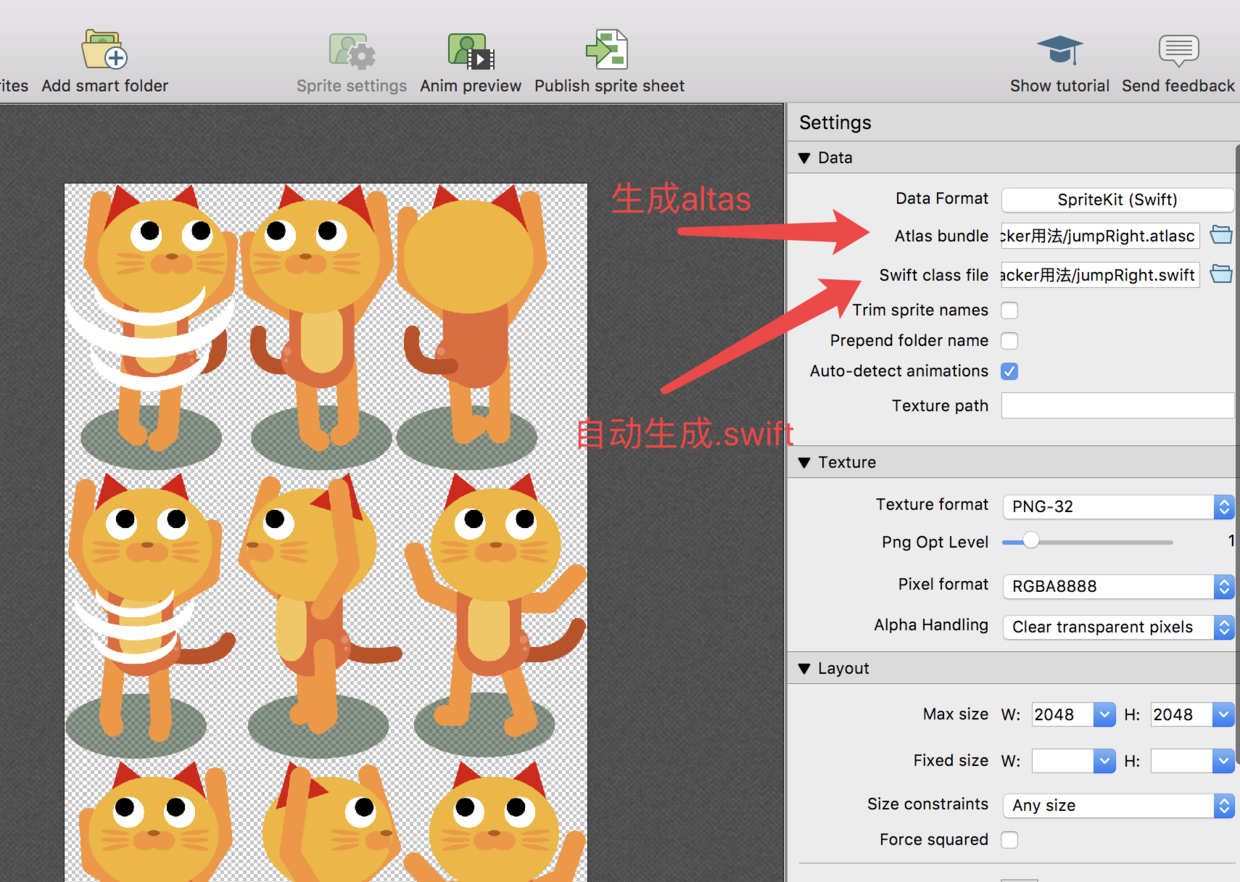Enable the Force squared checkbox
This screenshot has height=882, width=1240.
(x=1010, y=840)
